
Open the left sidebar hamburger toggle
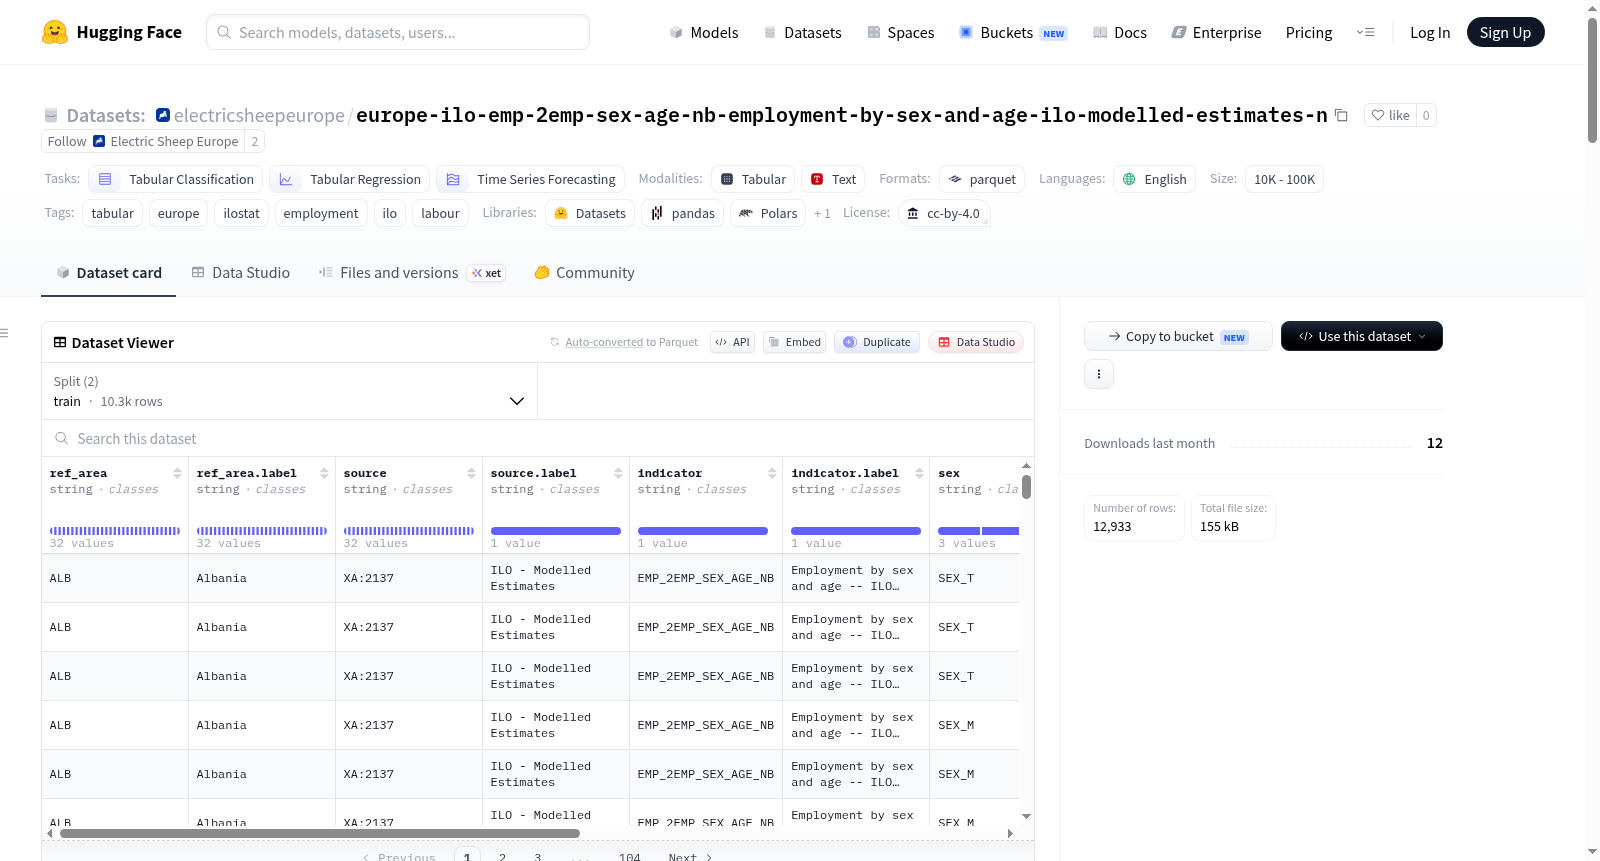click(4, 333)
